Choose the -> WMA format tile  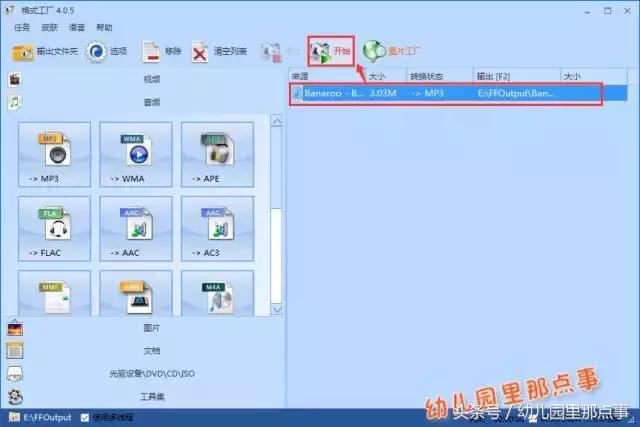pyautogui.click(x=136, y=154)
